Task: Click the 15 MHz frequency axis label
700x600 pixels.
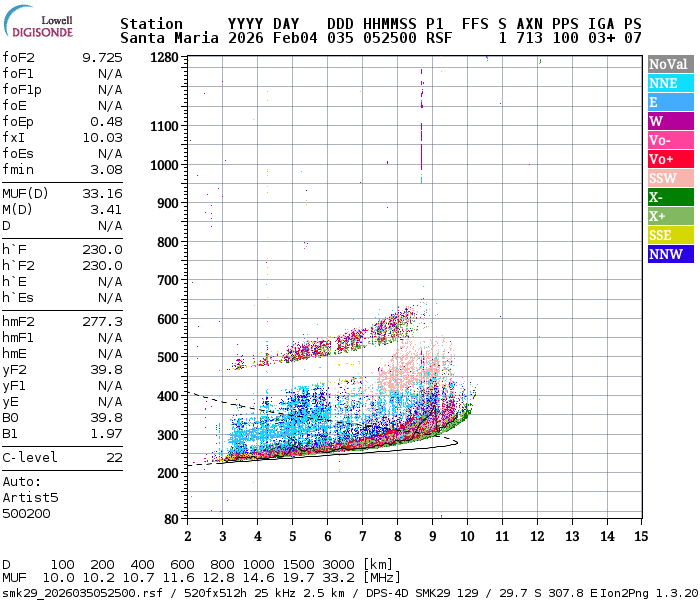Action: 640,538
